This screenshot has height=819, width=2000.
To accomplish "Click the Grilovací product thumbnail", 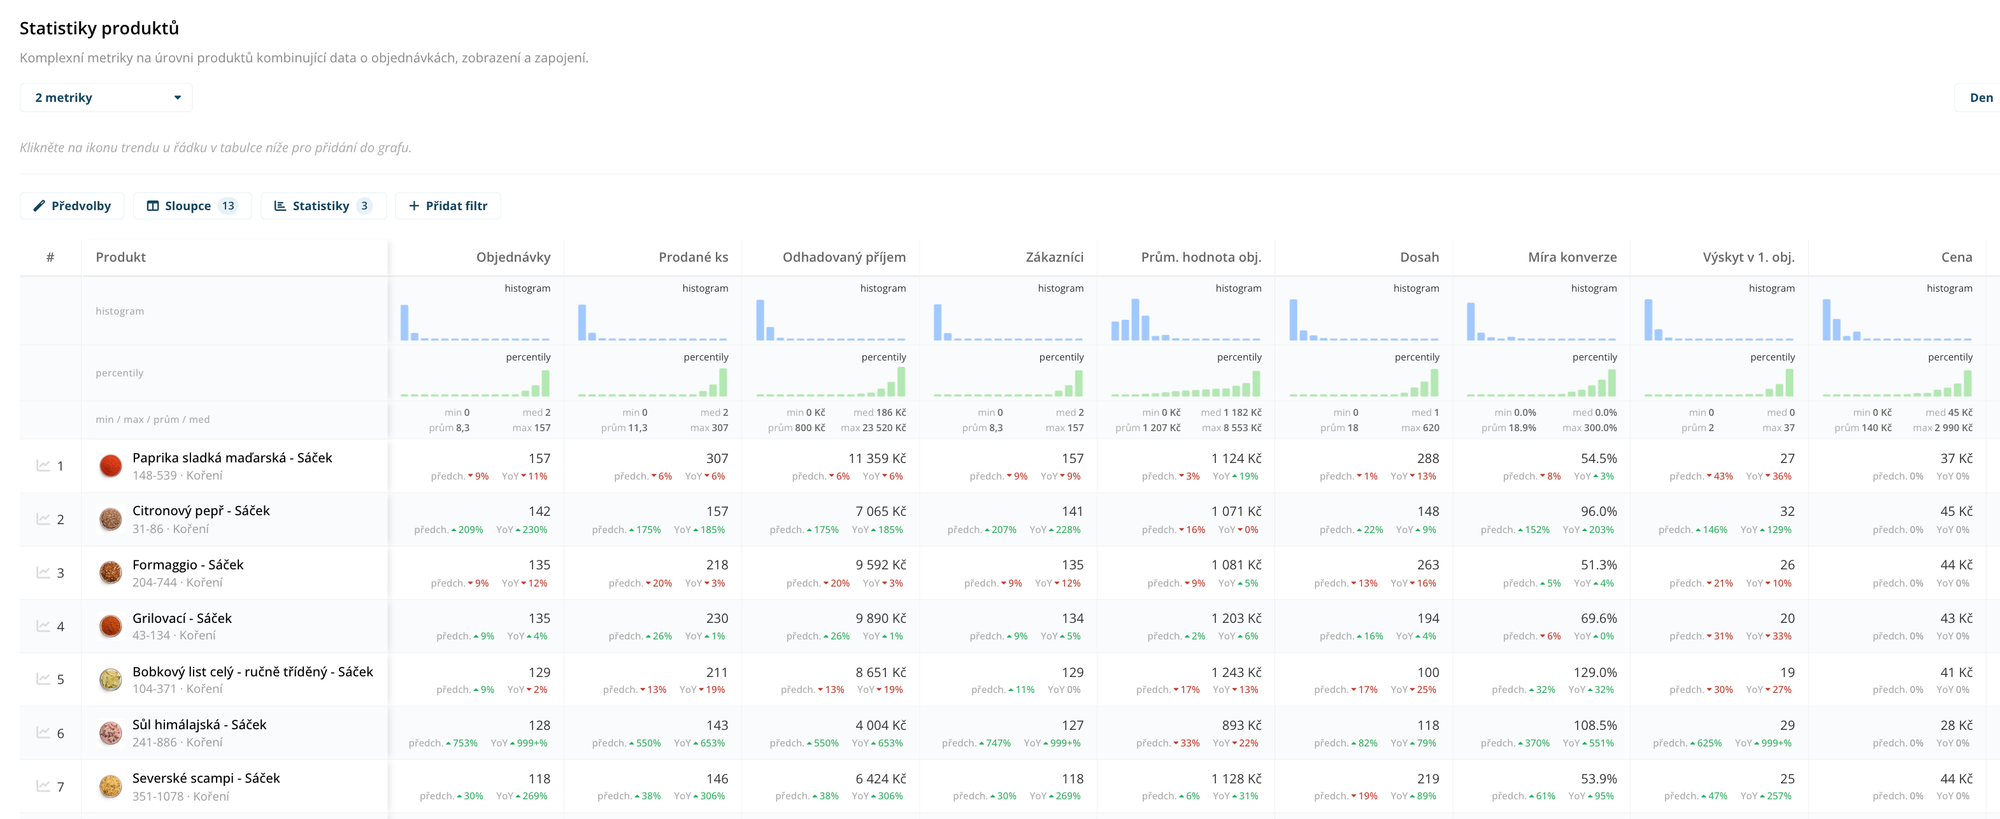I will (x=111, y=626).
